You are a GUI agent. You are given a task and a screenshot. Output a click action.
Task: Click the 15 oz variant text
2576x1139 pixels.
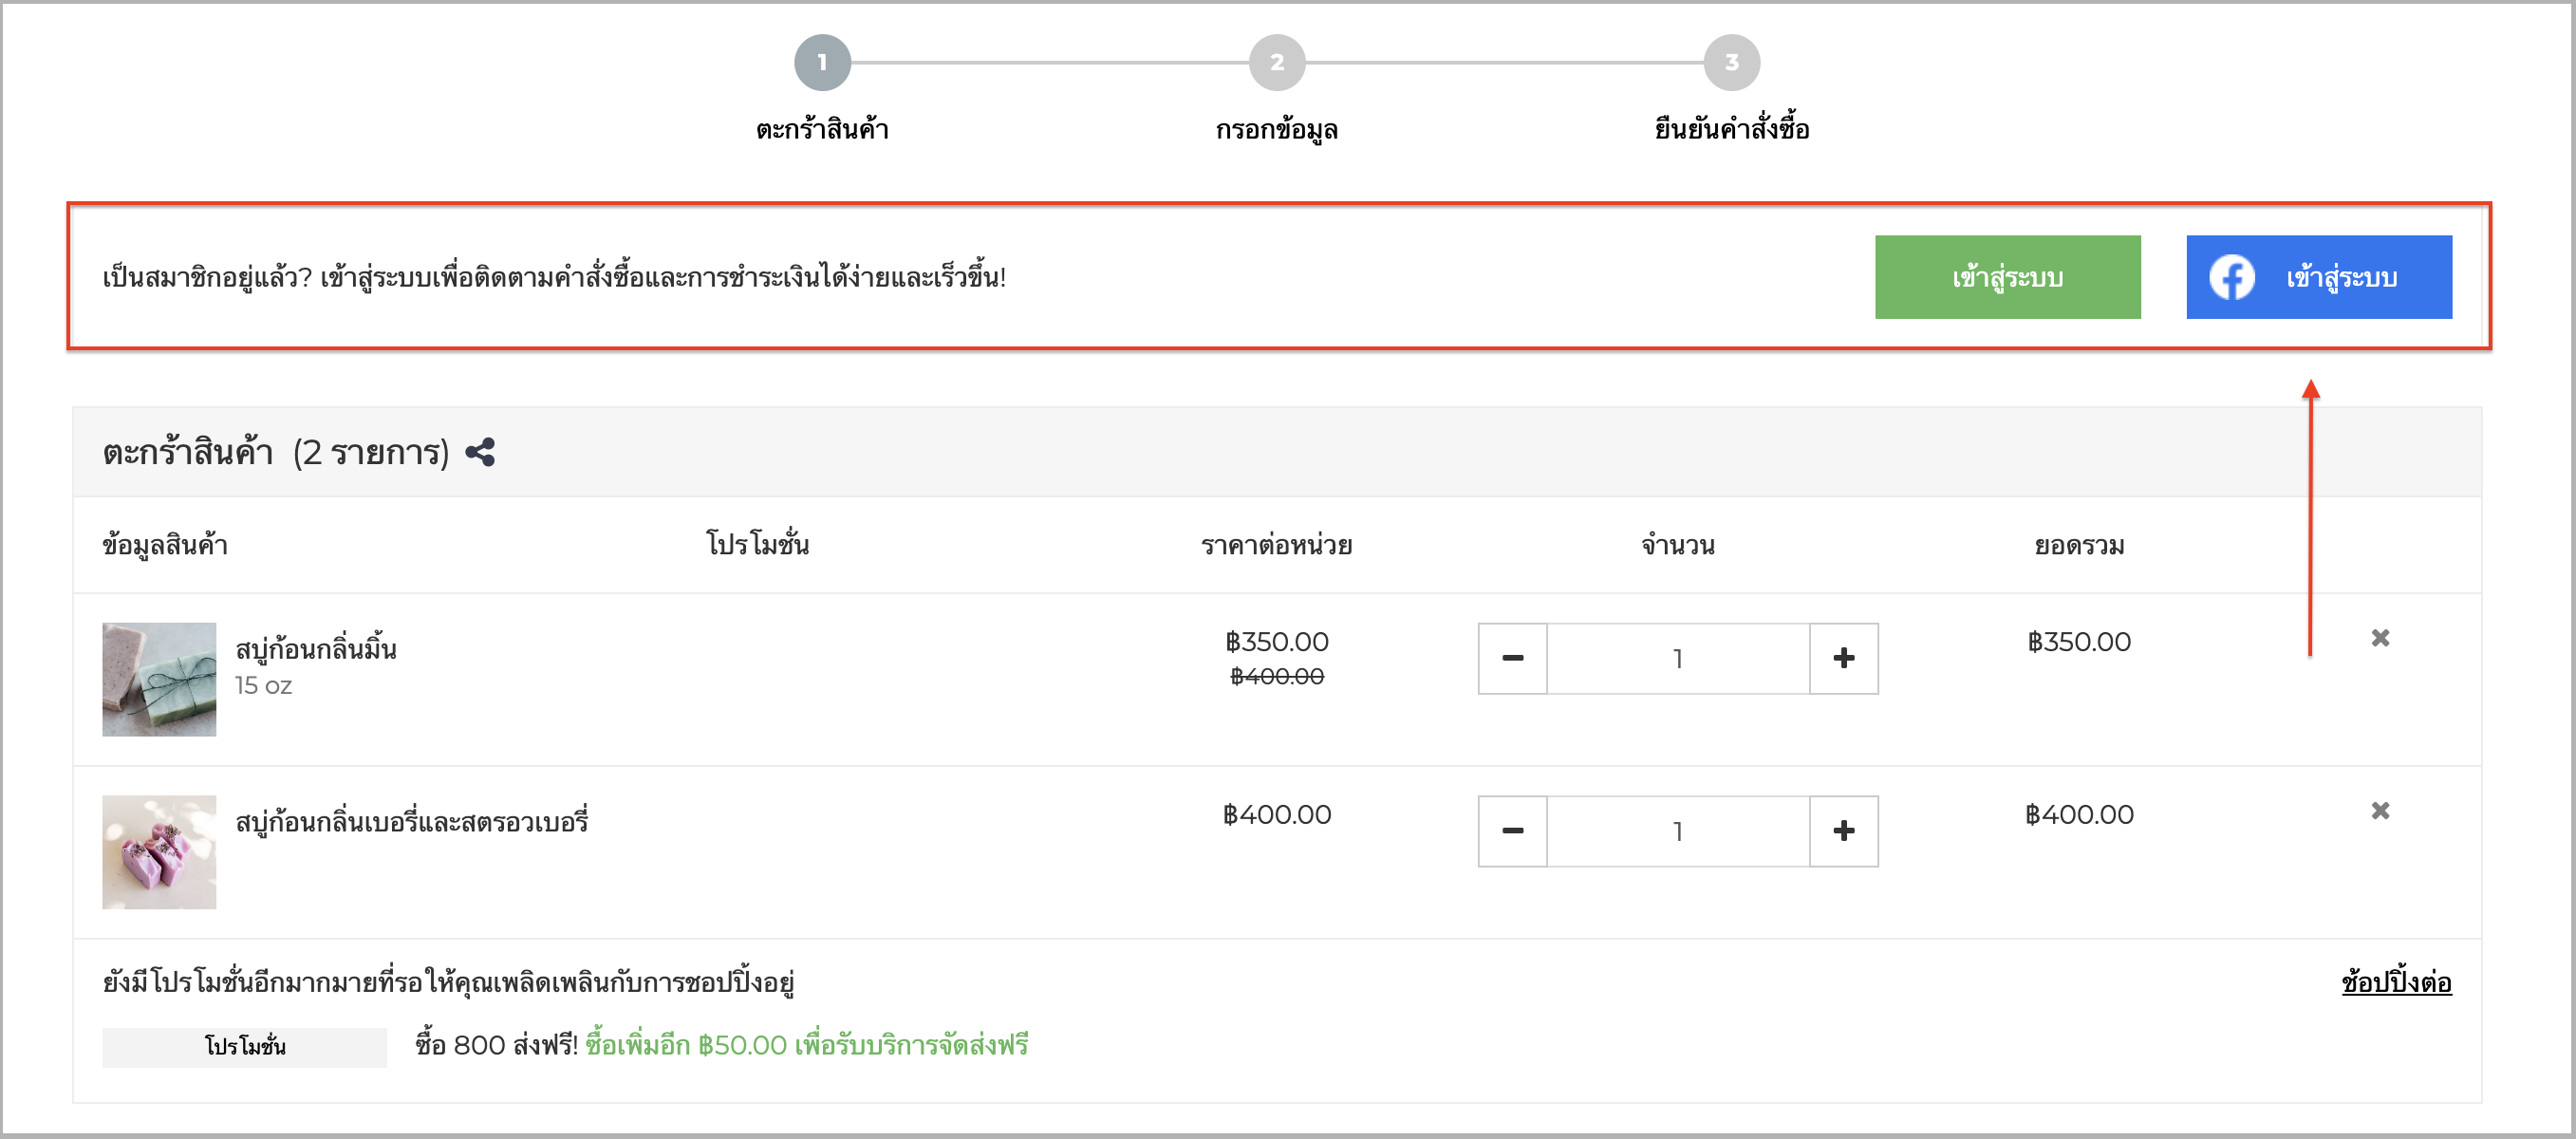pyautogui.click(x=263, y=686)
